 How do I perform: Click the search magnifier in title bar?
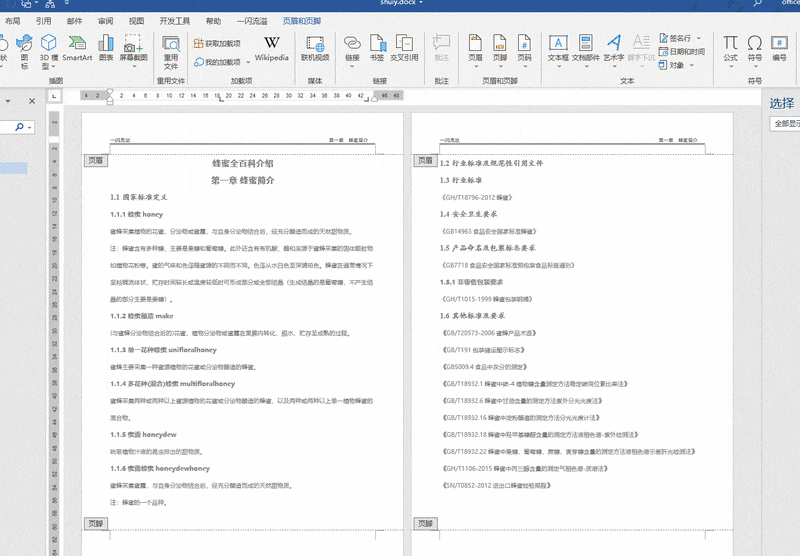pyautogui.click(x=758, y=3)
